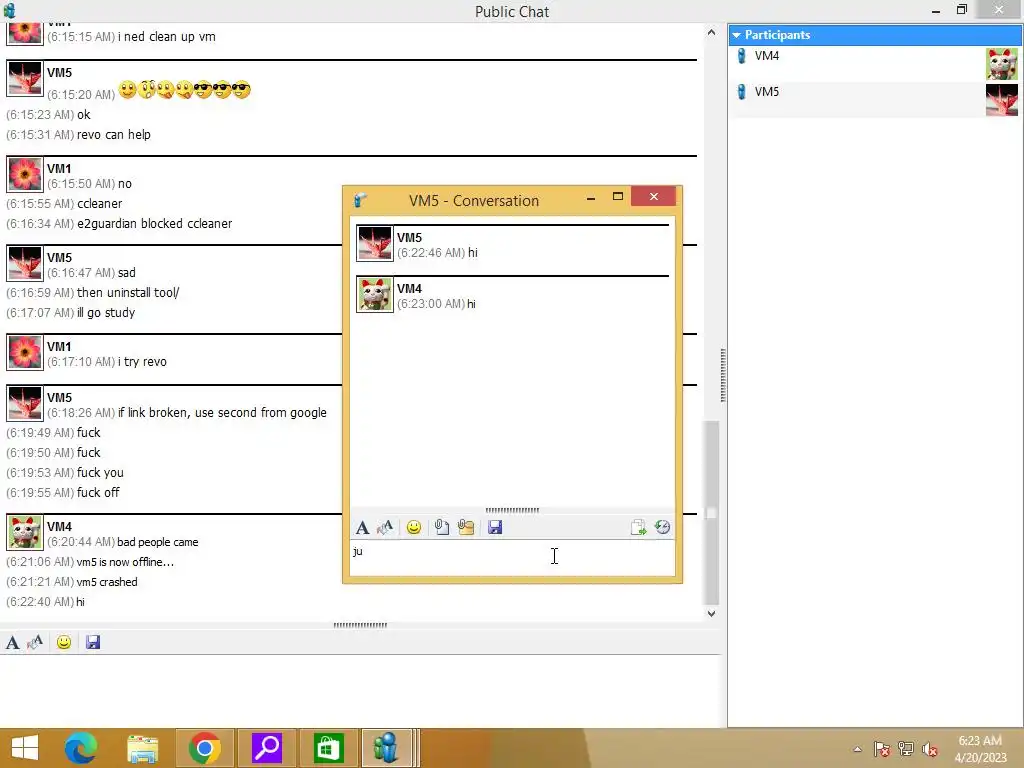Click VM5's avatar in the VM5 Conversation window
The width and height of the screenshot is (1024, 768).
(375, 243)
